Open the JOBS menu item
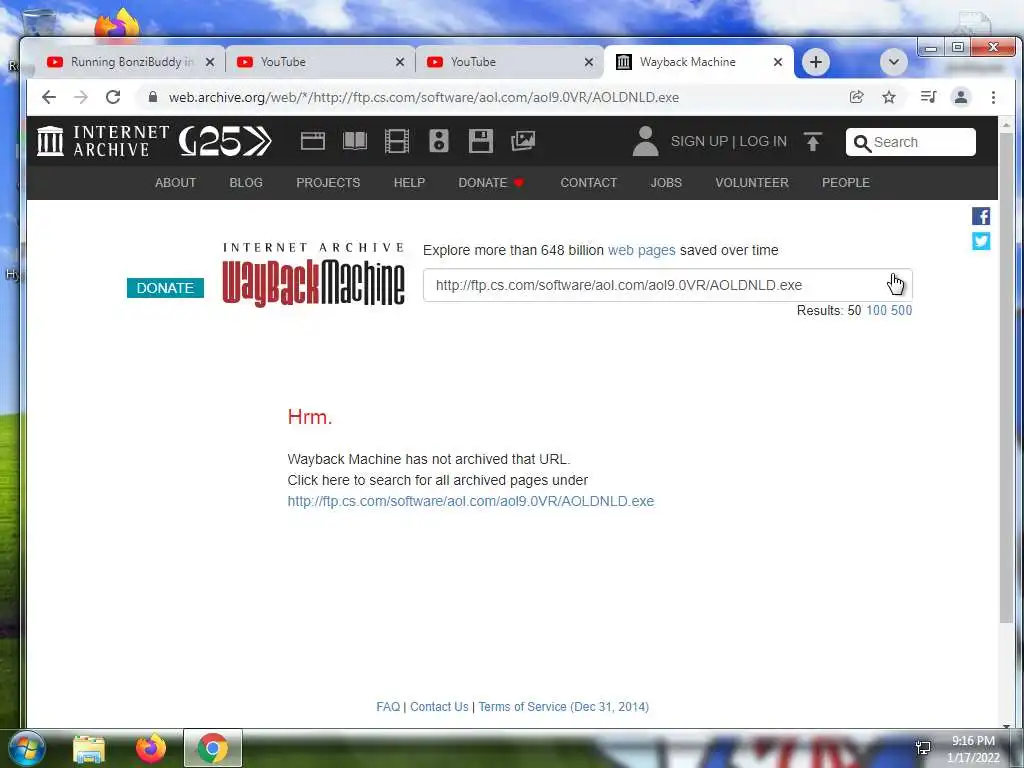 coord(666,183)
